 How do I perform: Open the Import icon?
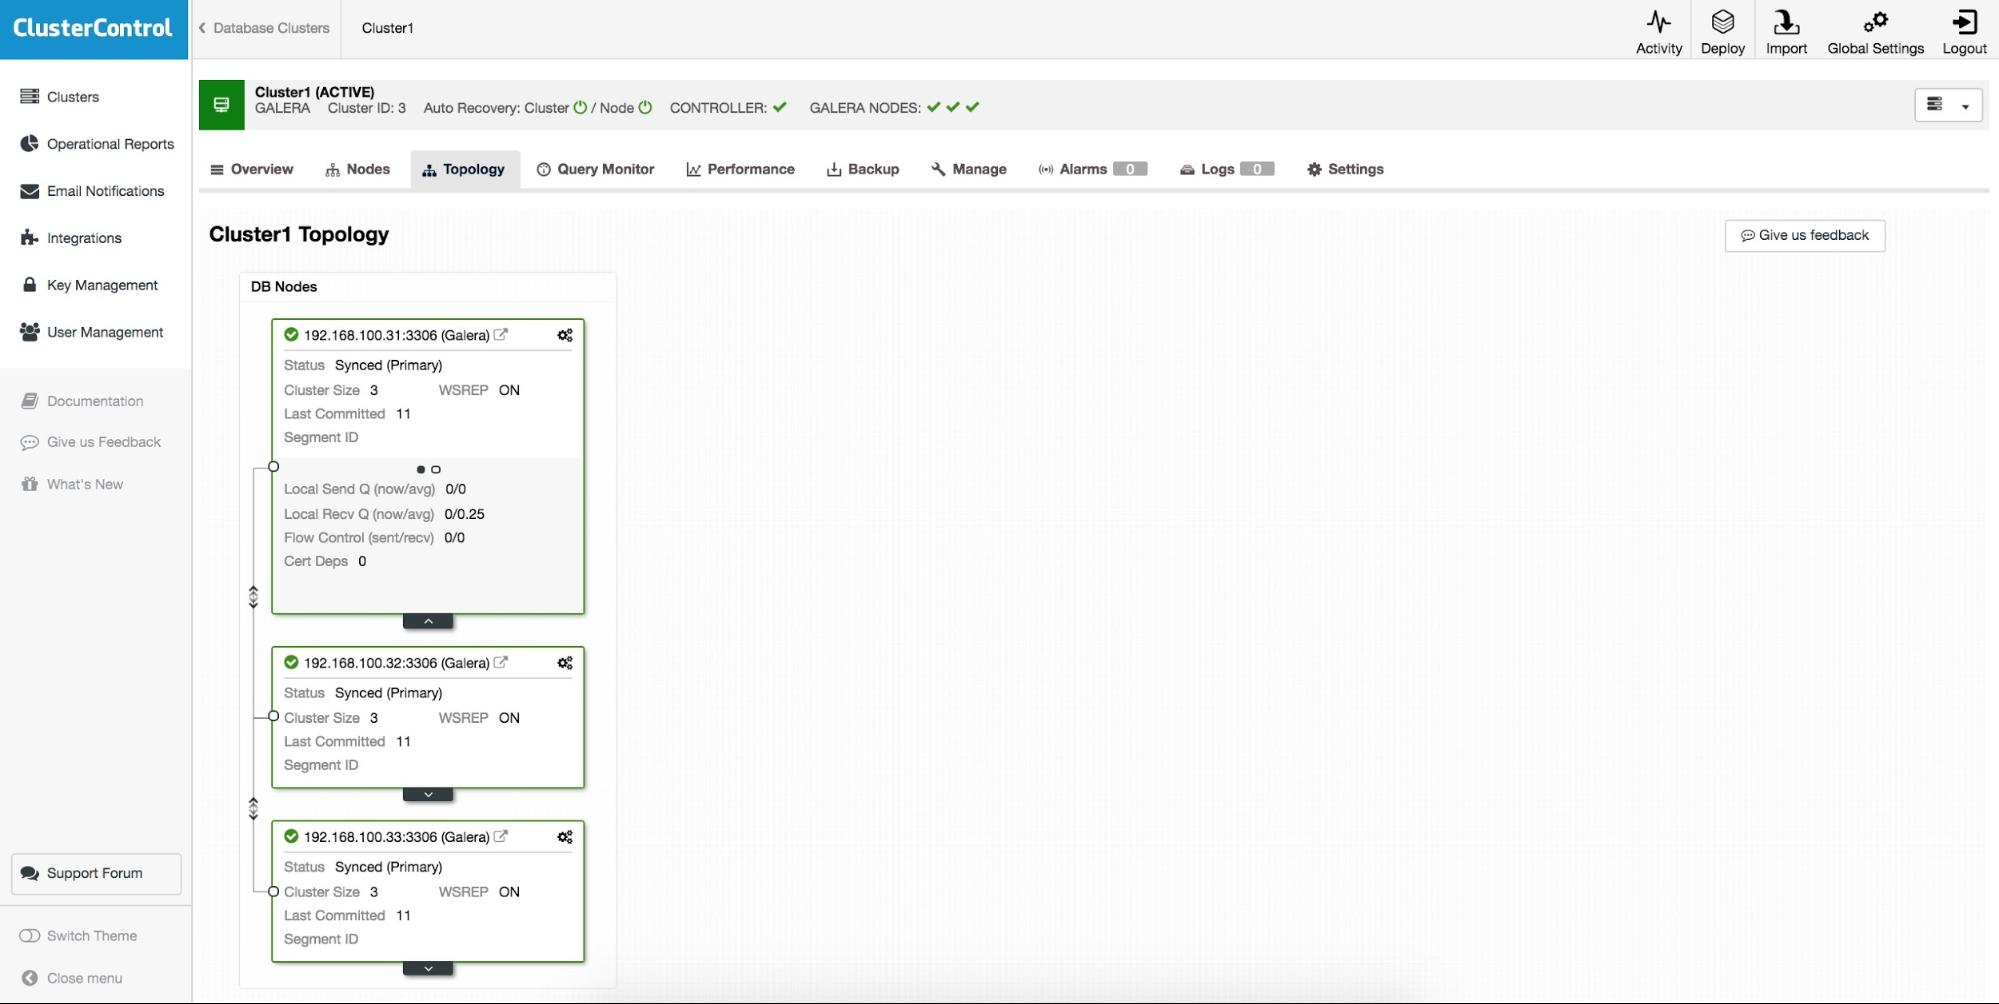click(x=1786, y=31)
